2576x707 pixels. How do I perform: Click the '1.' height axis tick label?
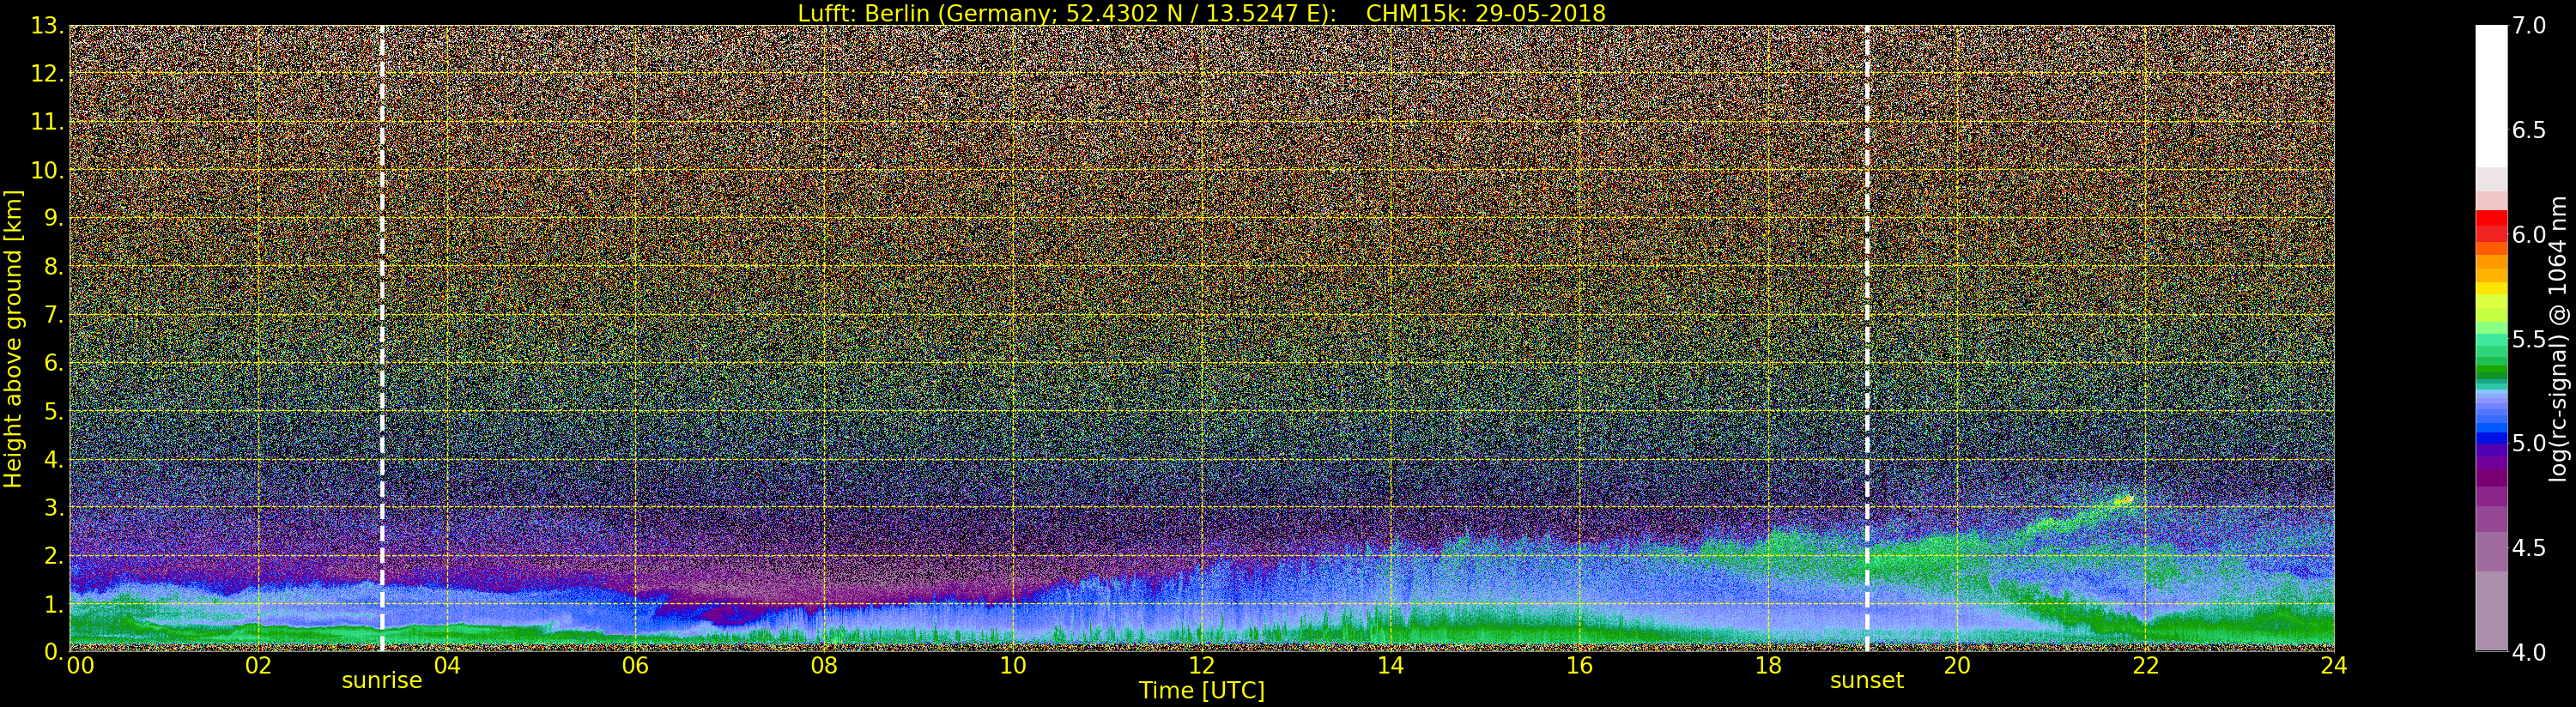[54, 604]
